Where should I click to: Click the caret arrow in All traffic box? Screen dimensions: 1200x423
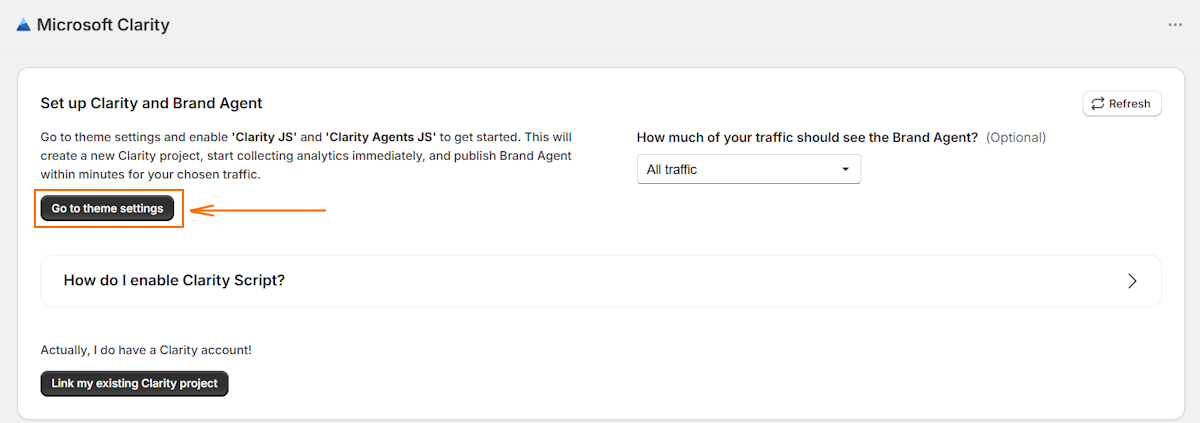pos(845,170)
